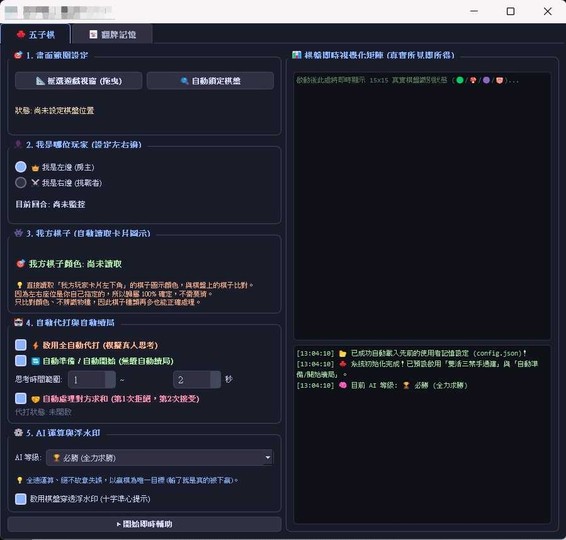The width and height of the screenshot is (566, 540).
Task: Click the 開始即時輔助 button
Action: [x=144, y=524]
